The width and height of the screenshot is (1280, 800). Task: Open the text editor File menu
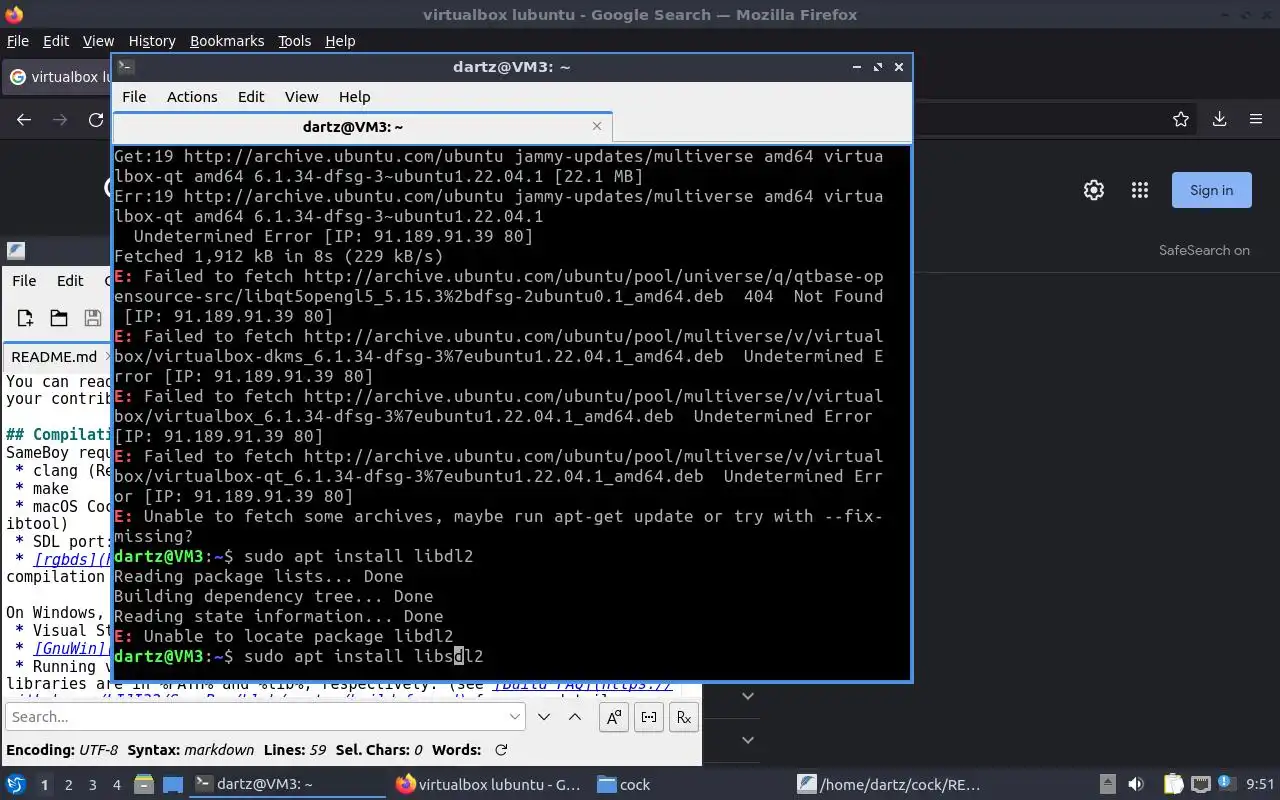click(23, 281)
